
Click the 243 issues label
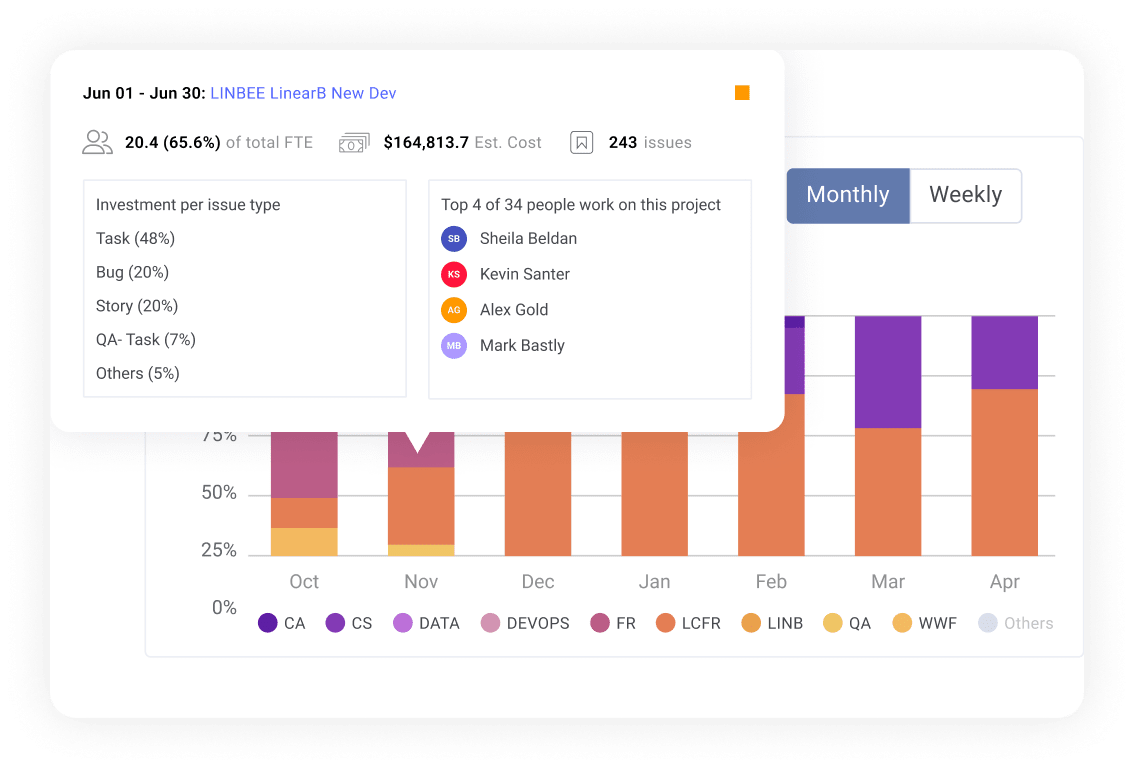pos(650,143)
